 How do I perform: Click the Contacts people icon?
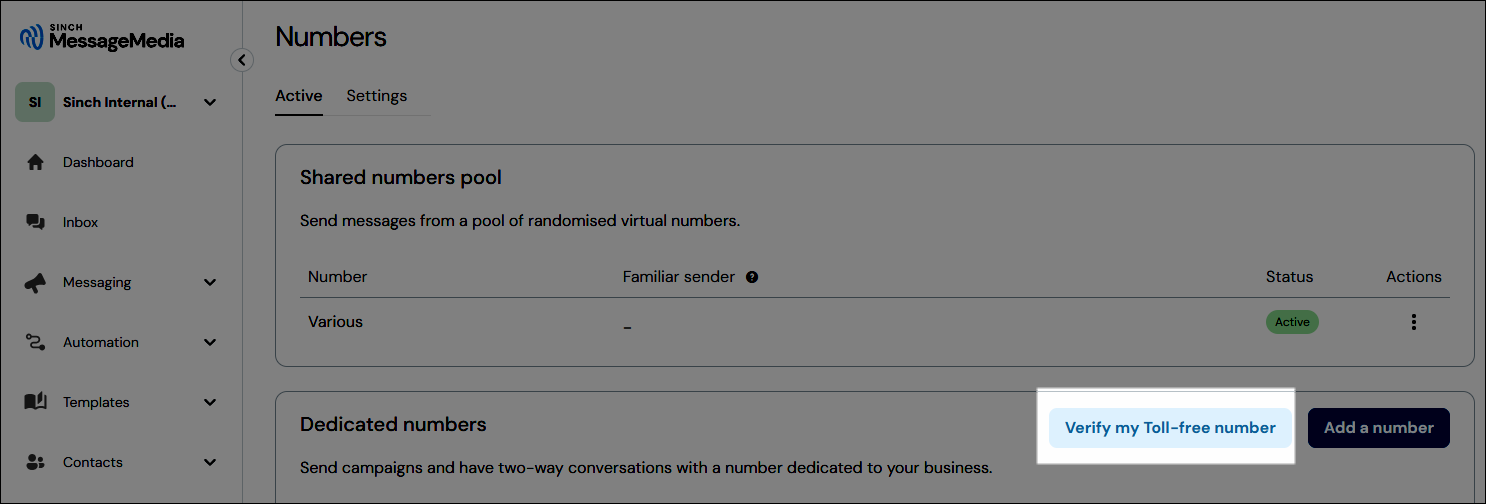coord(36,462)
